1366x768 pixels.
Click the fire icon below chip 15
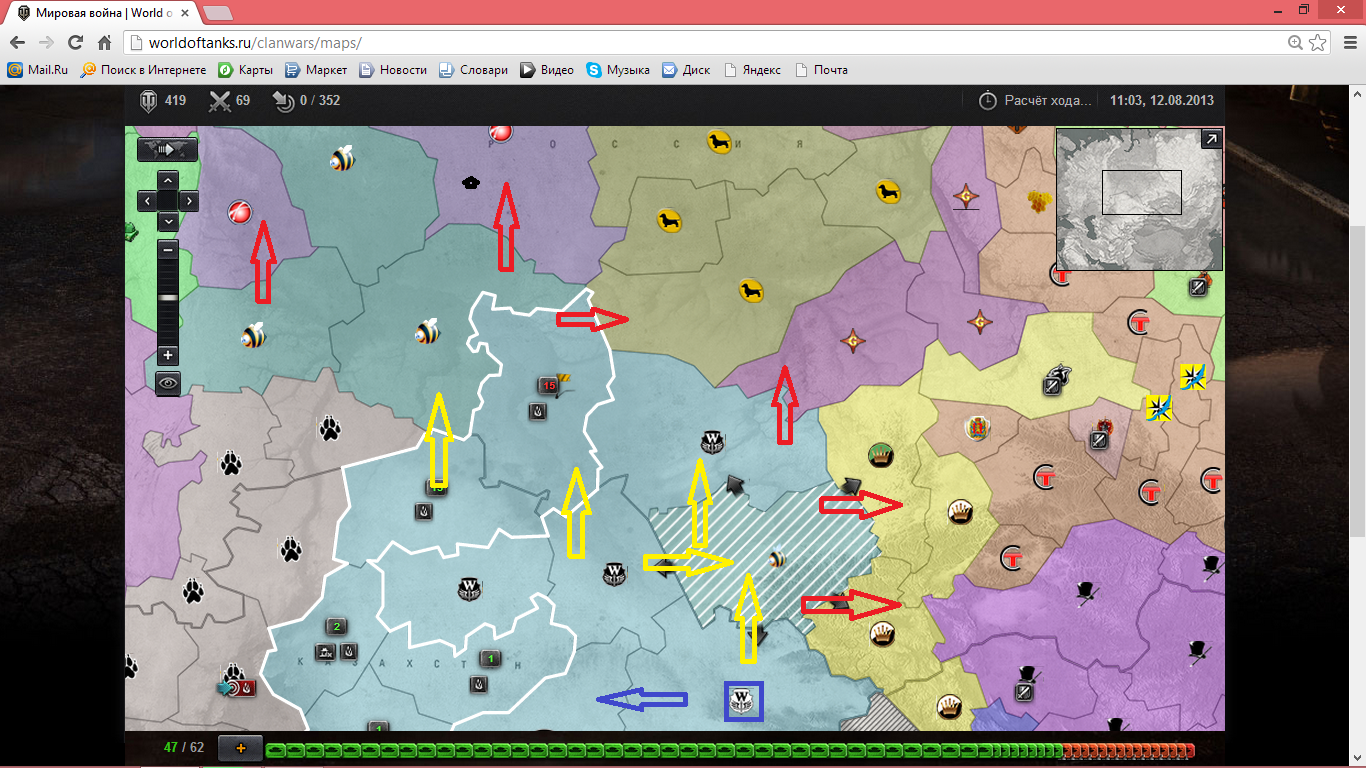538,410
